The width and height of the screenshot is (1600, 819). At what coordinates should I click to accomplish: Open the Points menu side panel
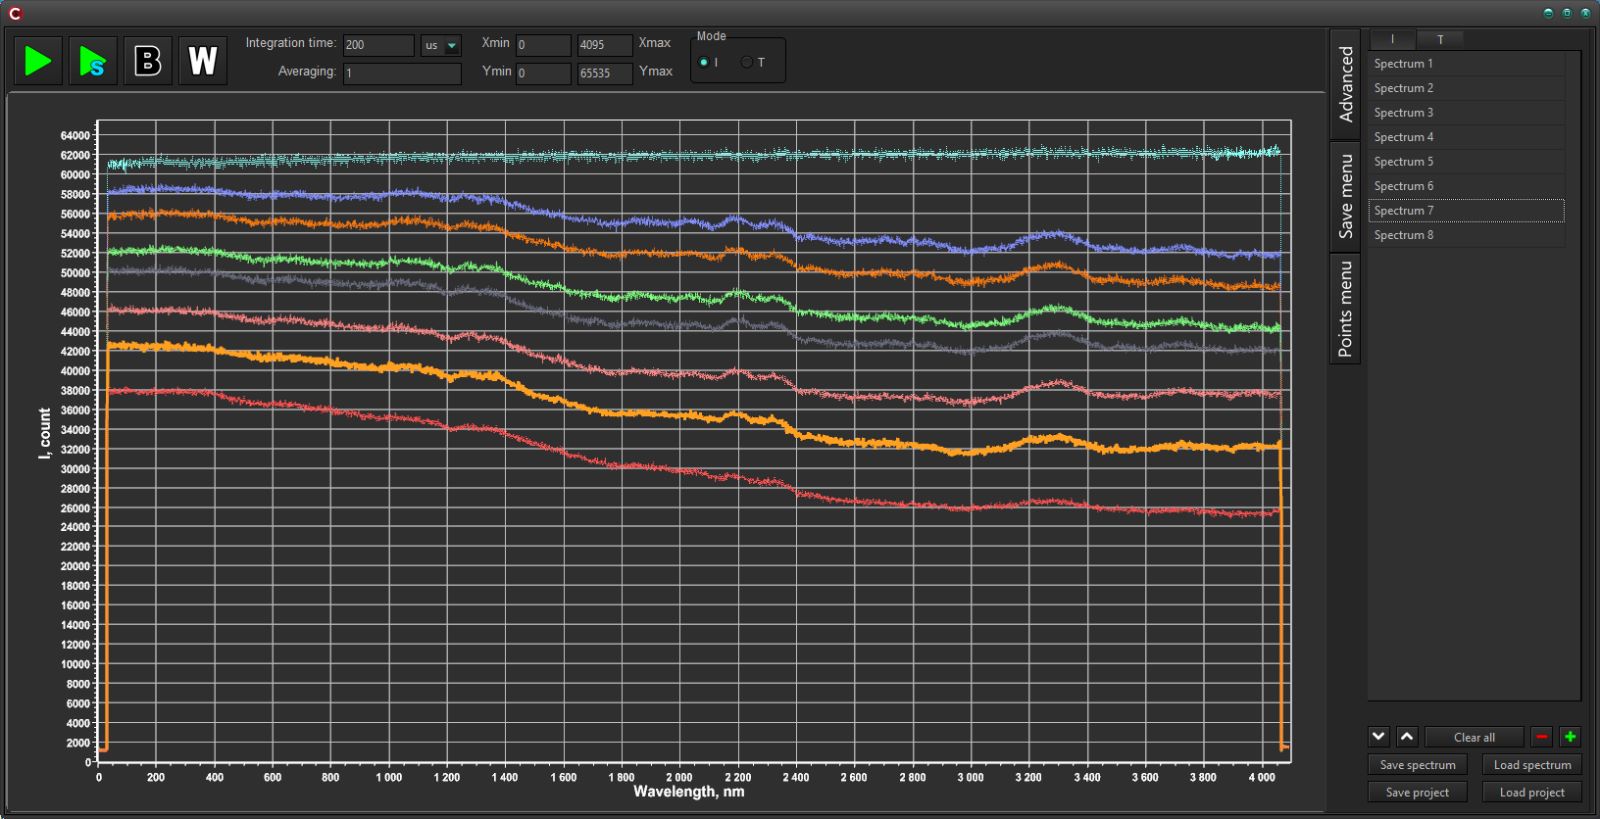click(x=1345, y=309)
